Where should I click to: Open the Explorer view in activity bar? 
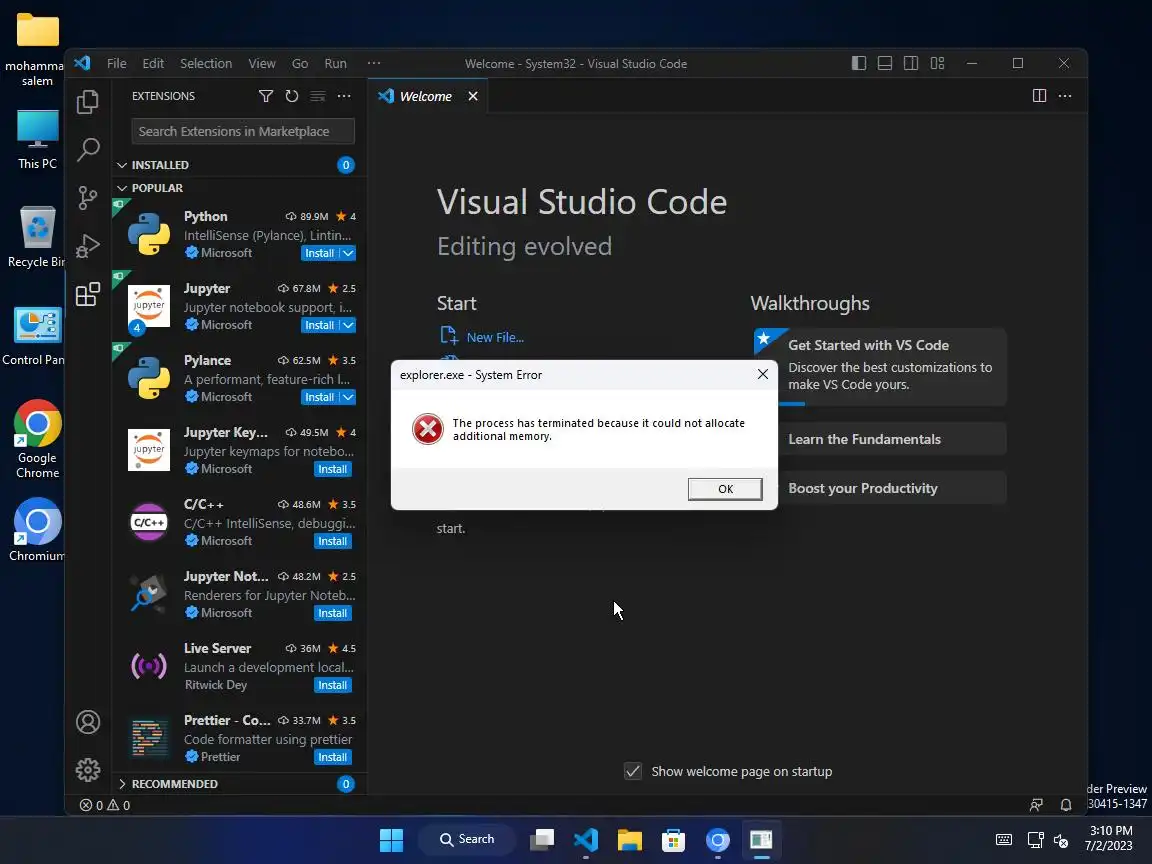click(87, 101)
